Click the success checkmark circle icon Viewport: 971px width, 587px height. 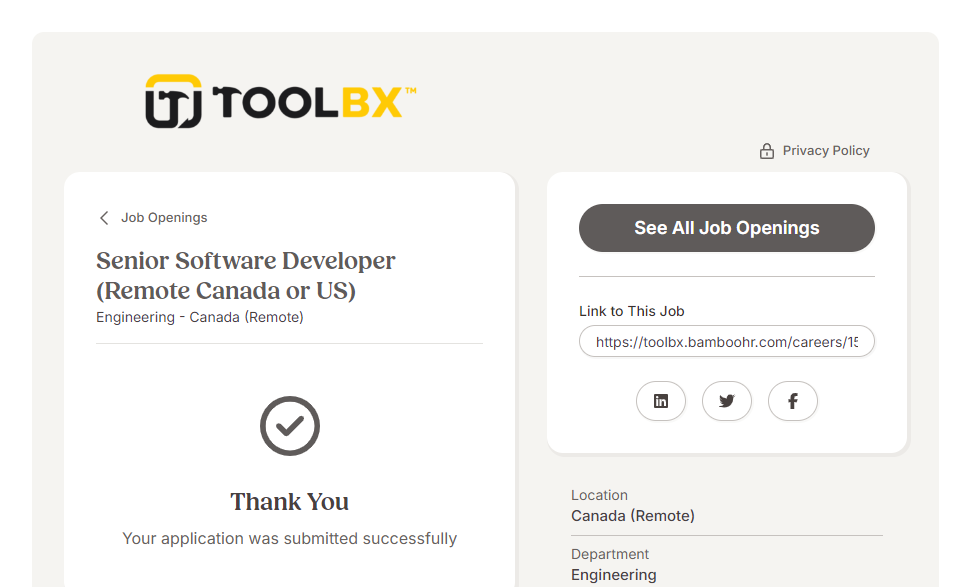[290, 426]
